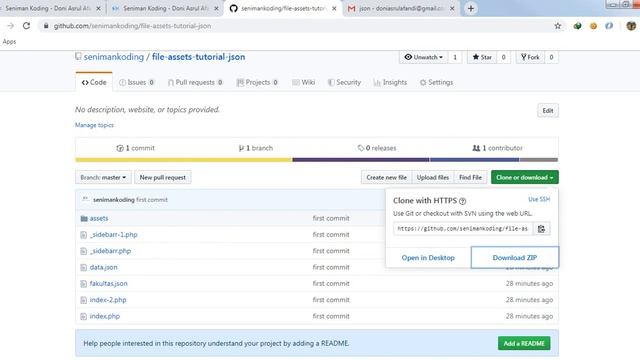The height and width of the screenshot is (360, 640).
Task: Open the file-assets-tutorial-json repository link
Action: pyautogui.click(x=198, y=57)
